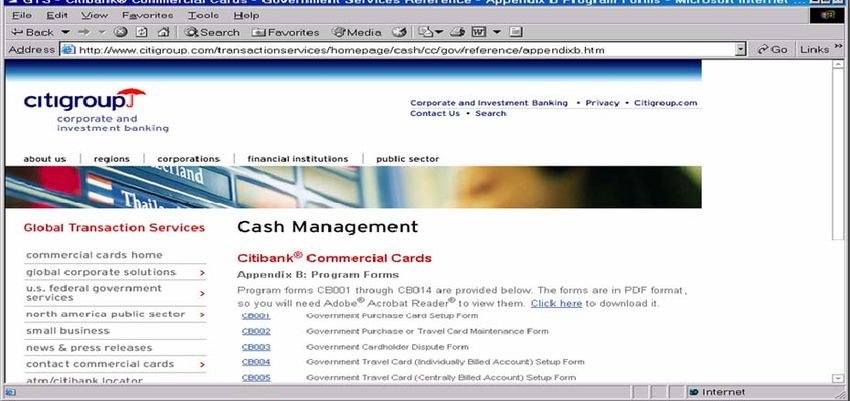Select the corporations navigation tab

(x=189, y=159)
